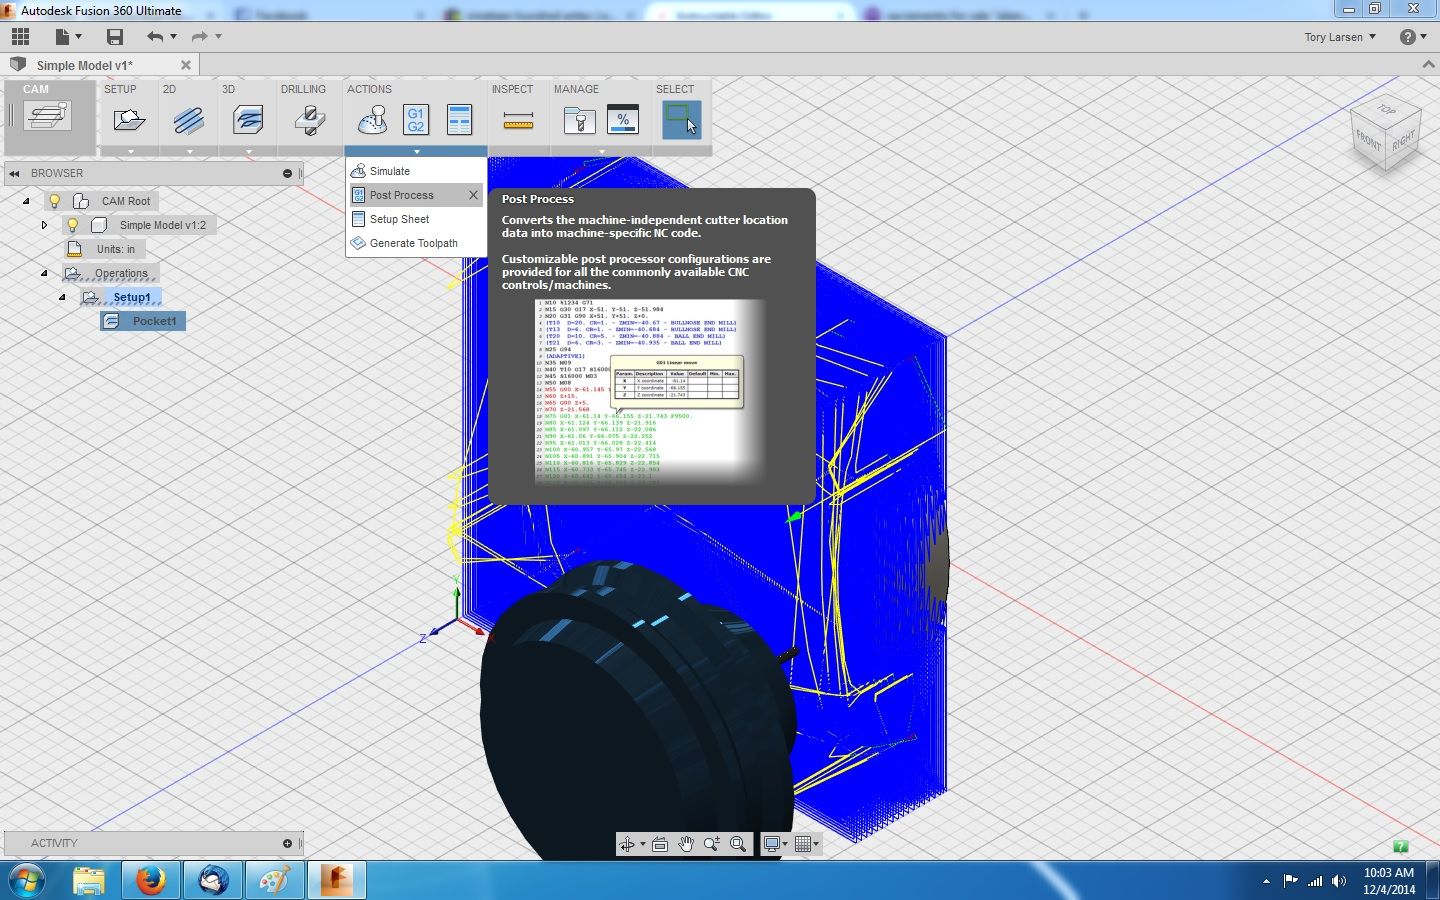Open the G1 G2 Post Process tool

415,120
